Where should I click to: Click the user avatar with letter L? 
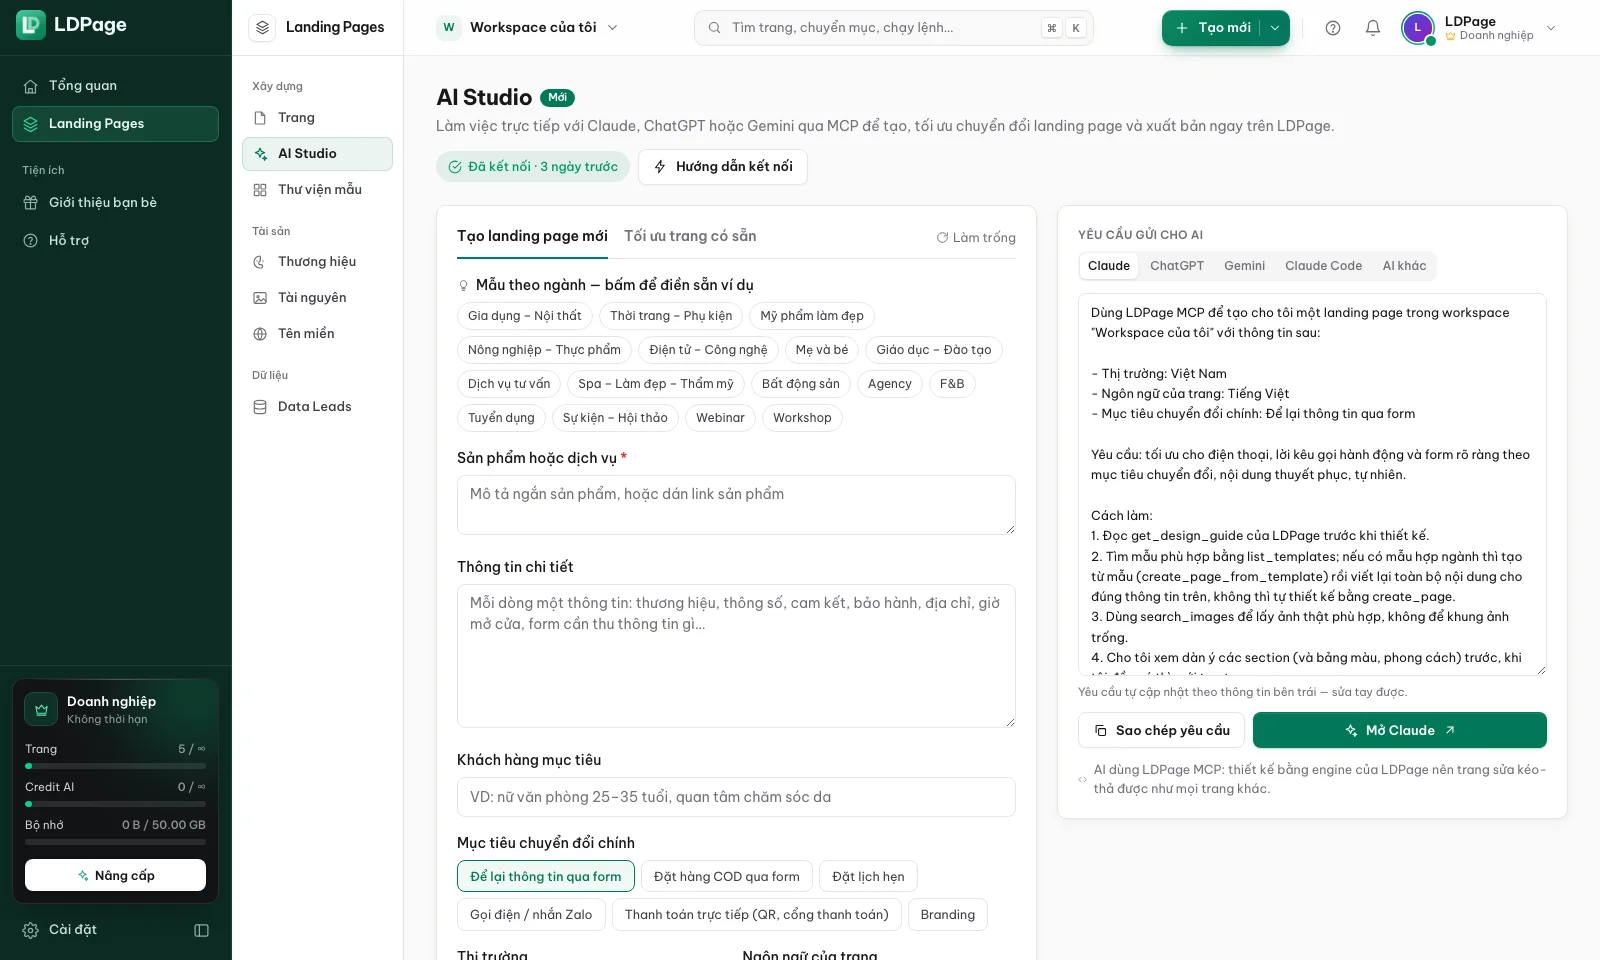[x=1418, y=28]
